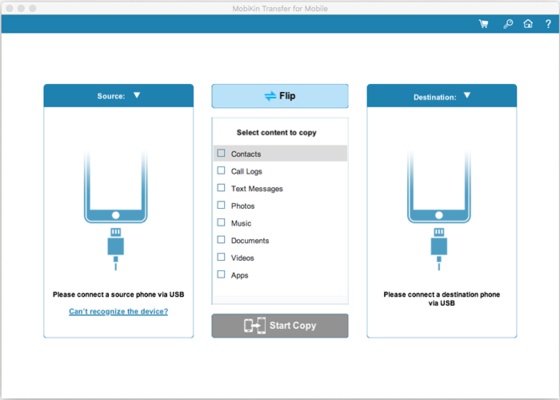This screenshot has width=560, height=400.
Task: Click the destination USB cable graphic
Action: pyautogui.click(x=439, y=249)
